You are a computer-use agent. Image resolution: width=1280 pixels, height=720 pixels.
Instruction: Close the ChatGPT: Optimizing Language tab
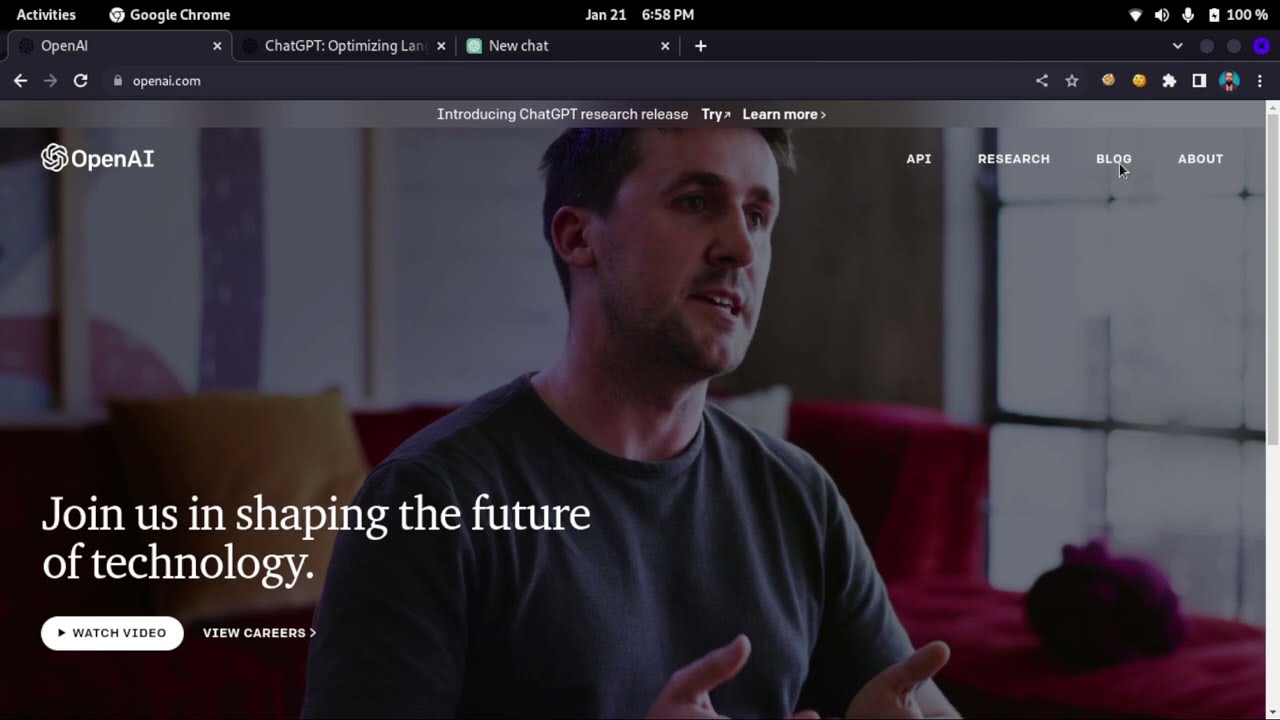[441, 46]
